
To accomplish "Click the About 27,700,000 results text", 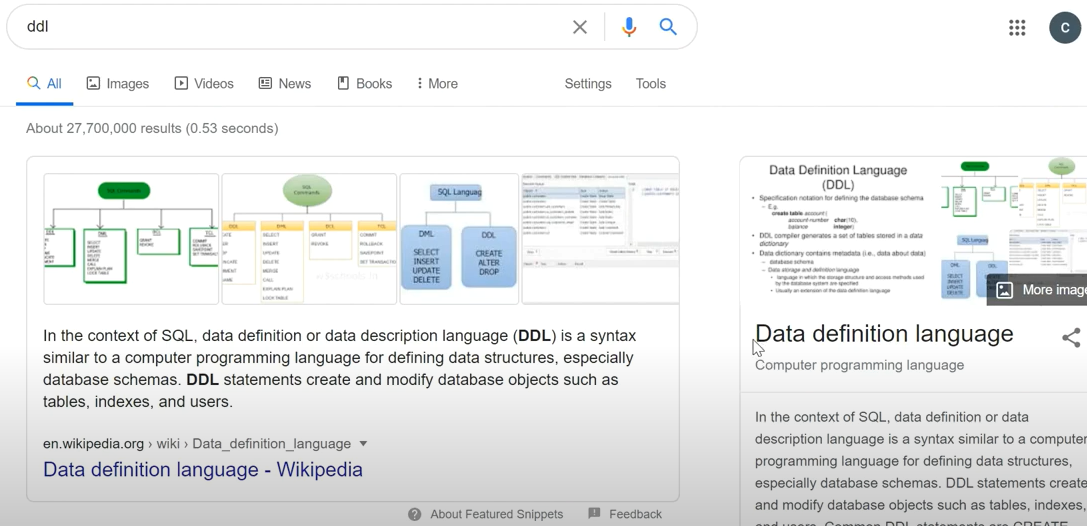I will point(152,128).
